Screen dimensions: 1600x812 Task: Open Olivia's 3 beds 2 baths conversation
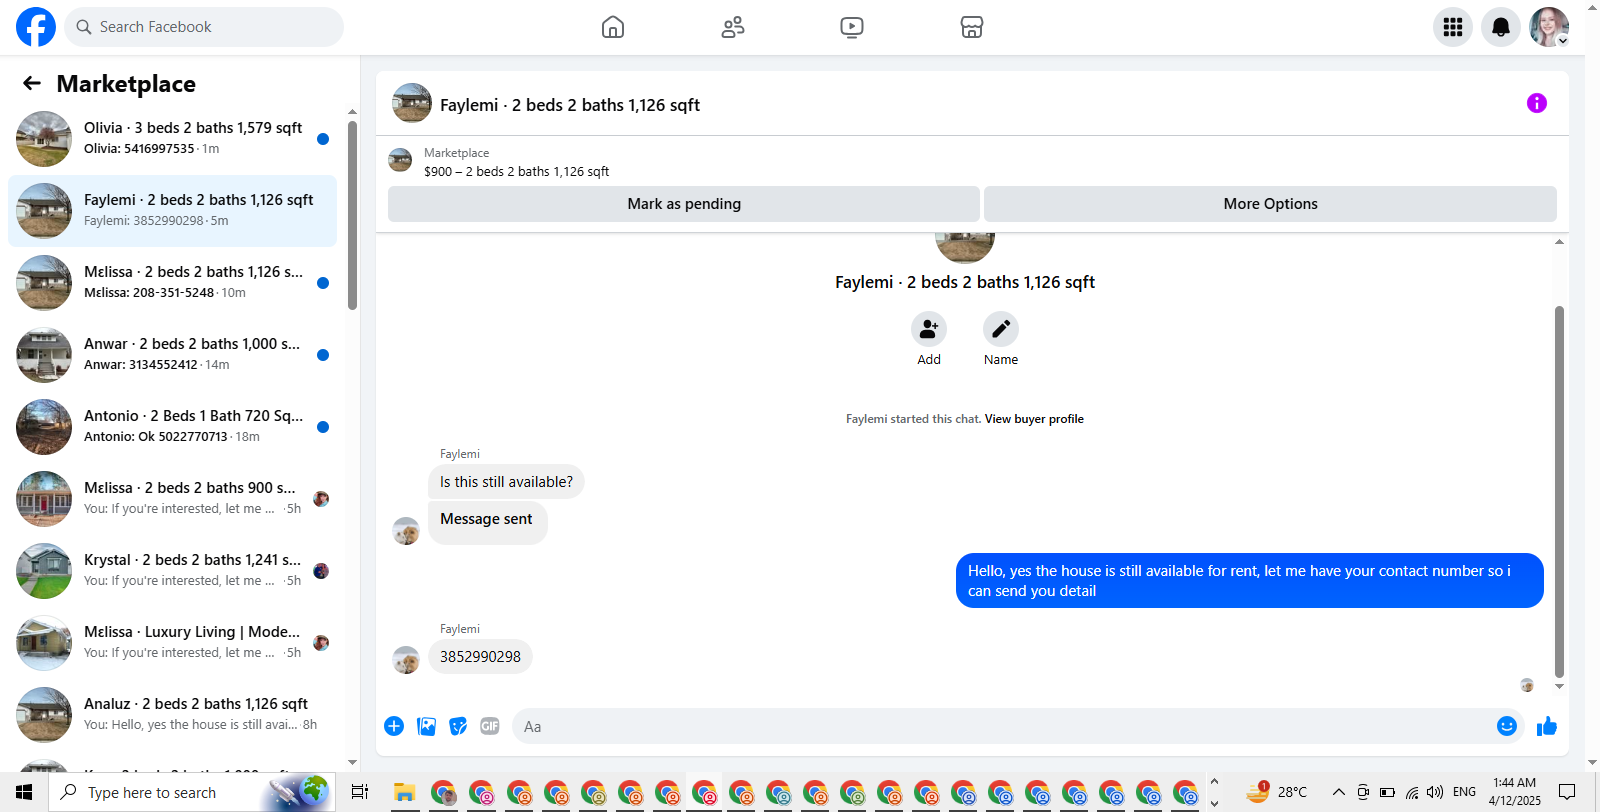coord(172,139)
